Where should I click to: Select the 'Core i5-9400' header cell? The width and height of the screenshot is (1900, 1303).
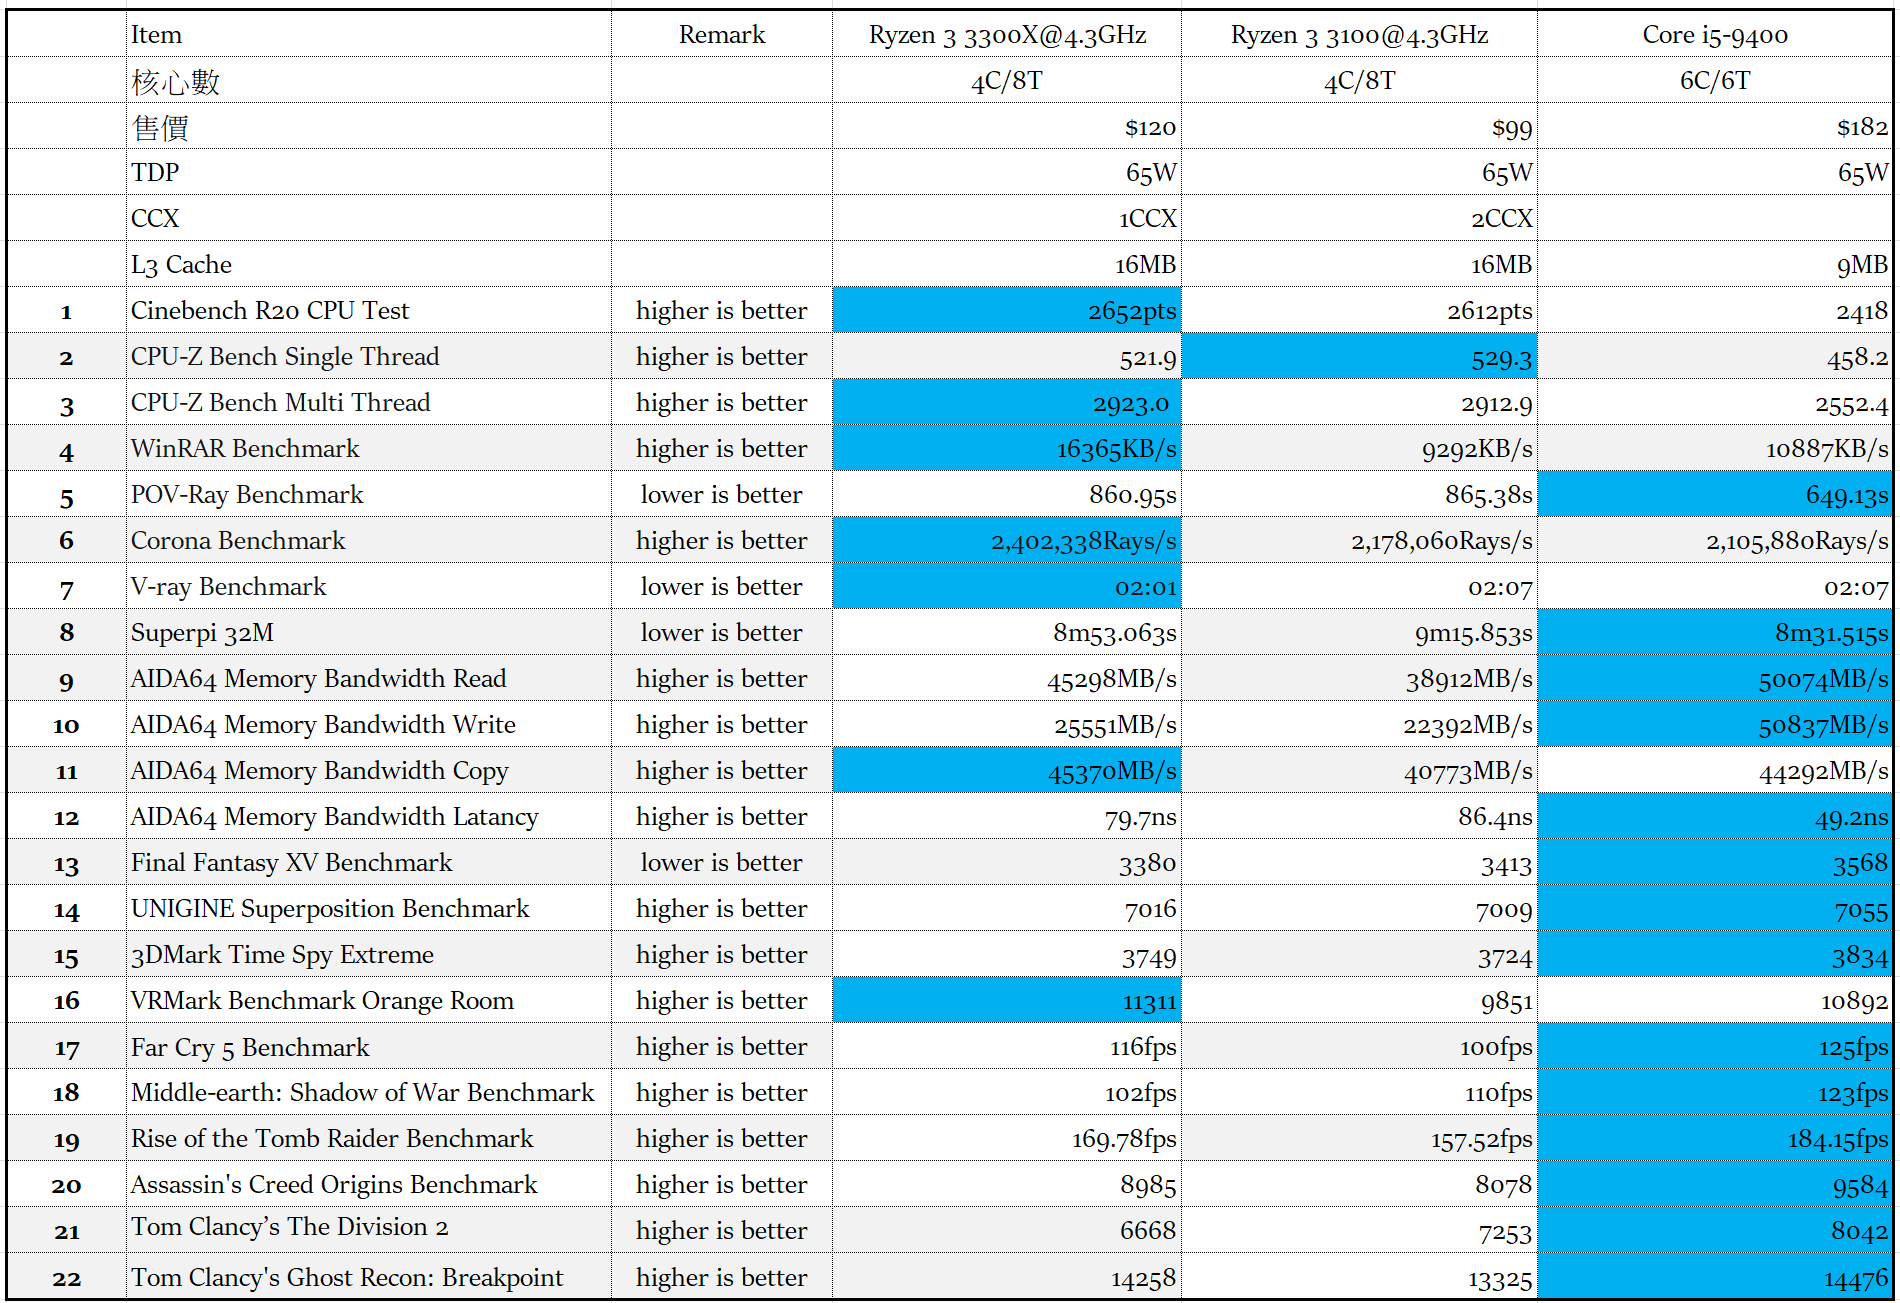click(1715, 34)
